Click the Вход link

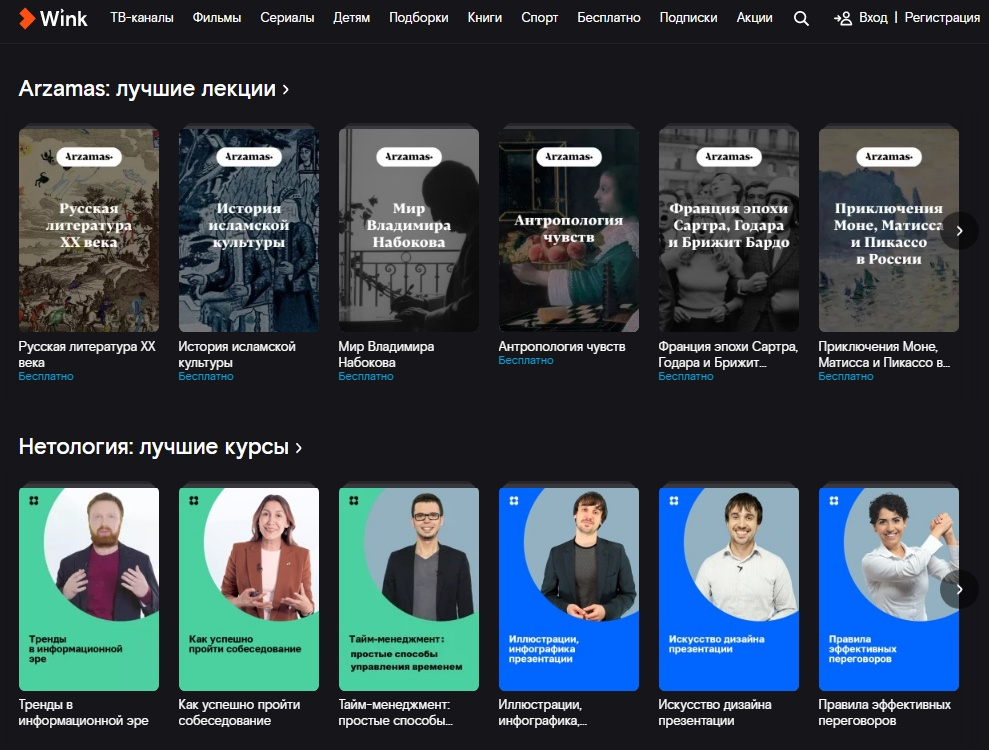tap(873, 18)
